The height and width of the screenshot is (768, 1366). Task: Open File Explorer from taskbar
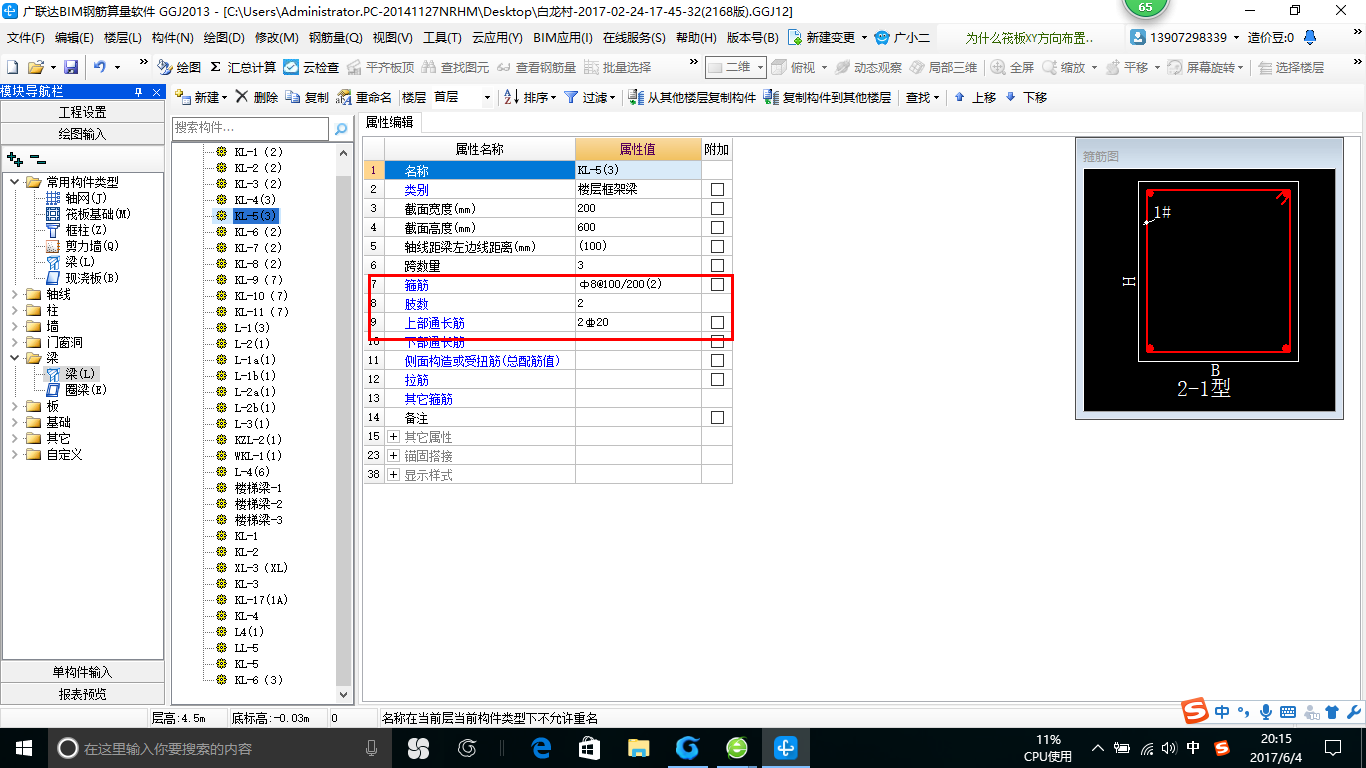639,747
